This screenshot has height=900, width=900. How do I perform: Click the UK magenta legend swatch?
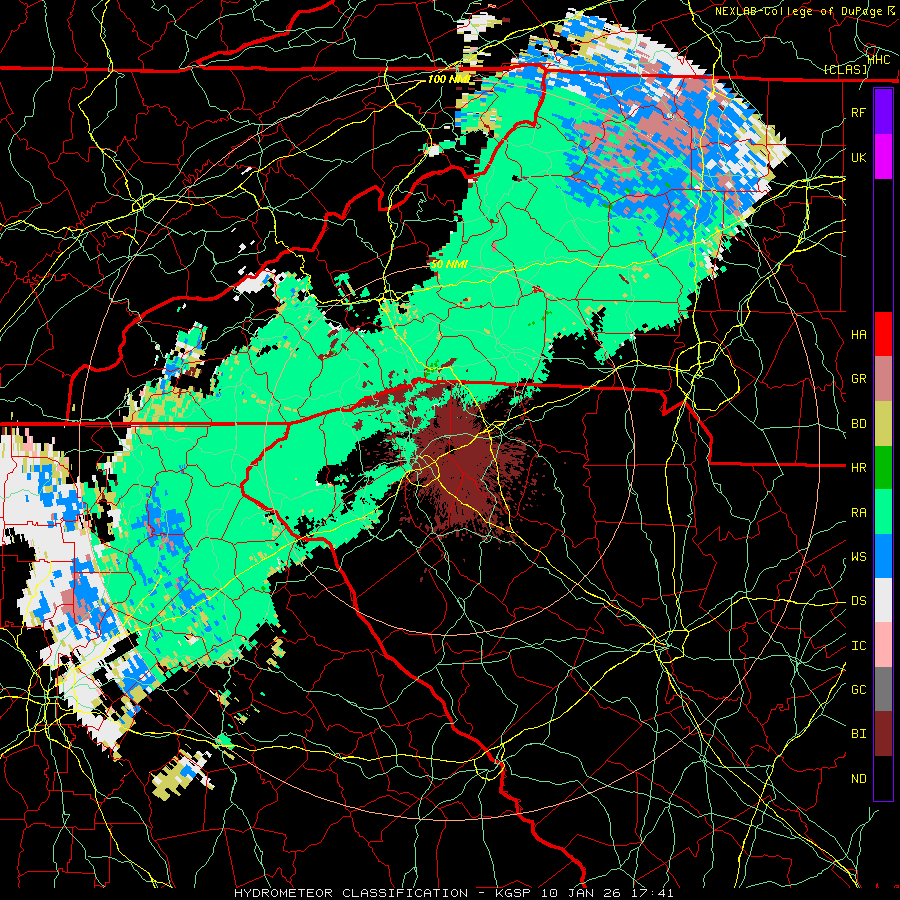pos(883,157)
